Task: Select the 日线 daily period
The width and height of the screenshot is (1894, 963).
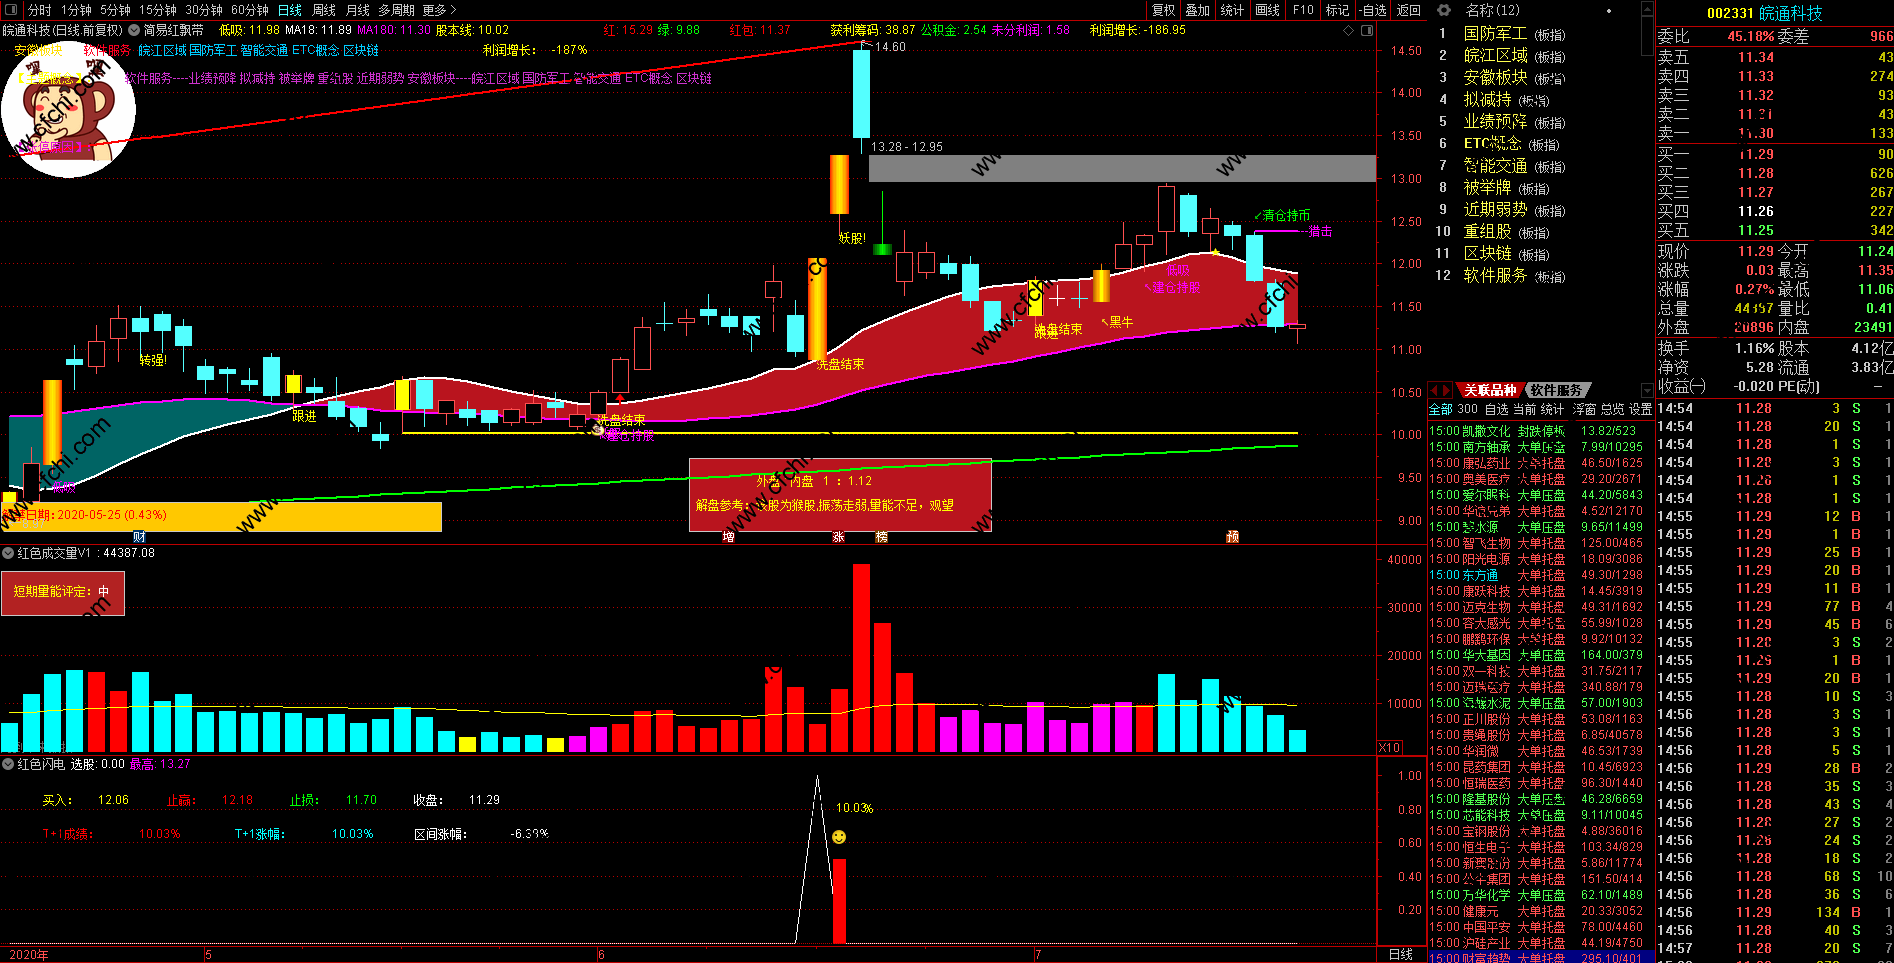Action: (x=289, y=10)
